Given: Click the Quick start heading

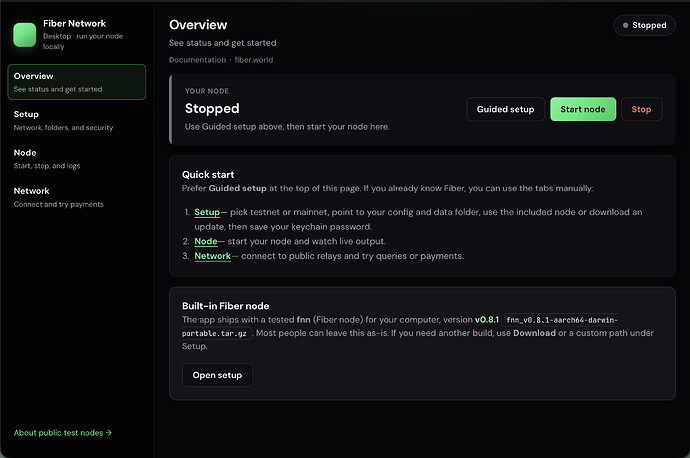Looking at the screenshot, I should (x=208, y=175).
